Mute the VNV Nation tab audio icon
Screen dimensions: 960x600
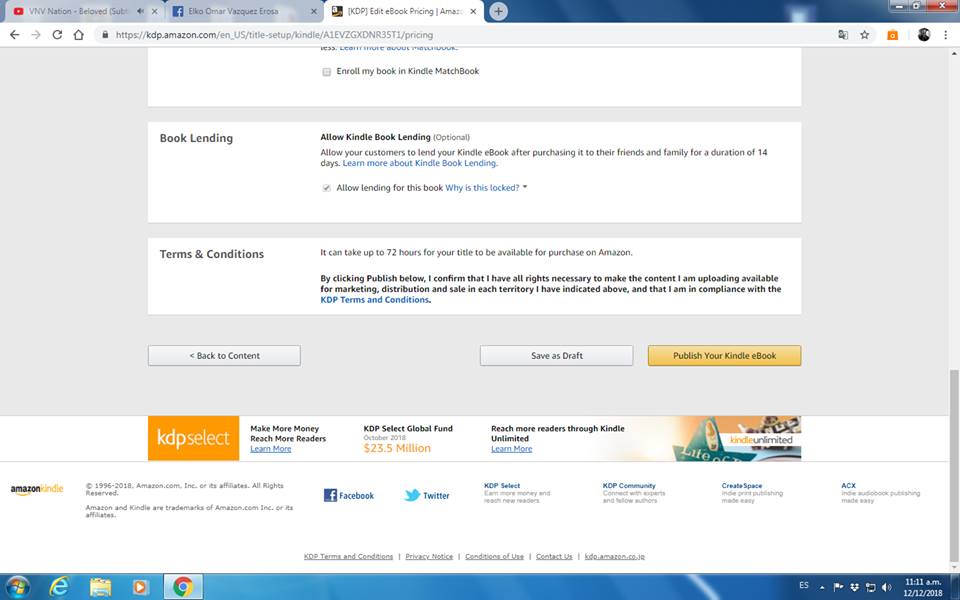pyautogui.click(x=140, y=12)
